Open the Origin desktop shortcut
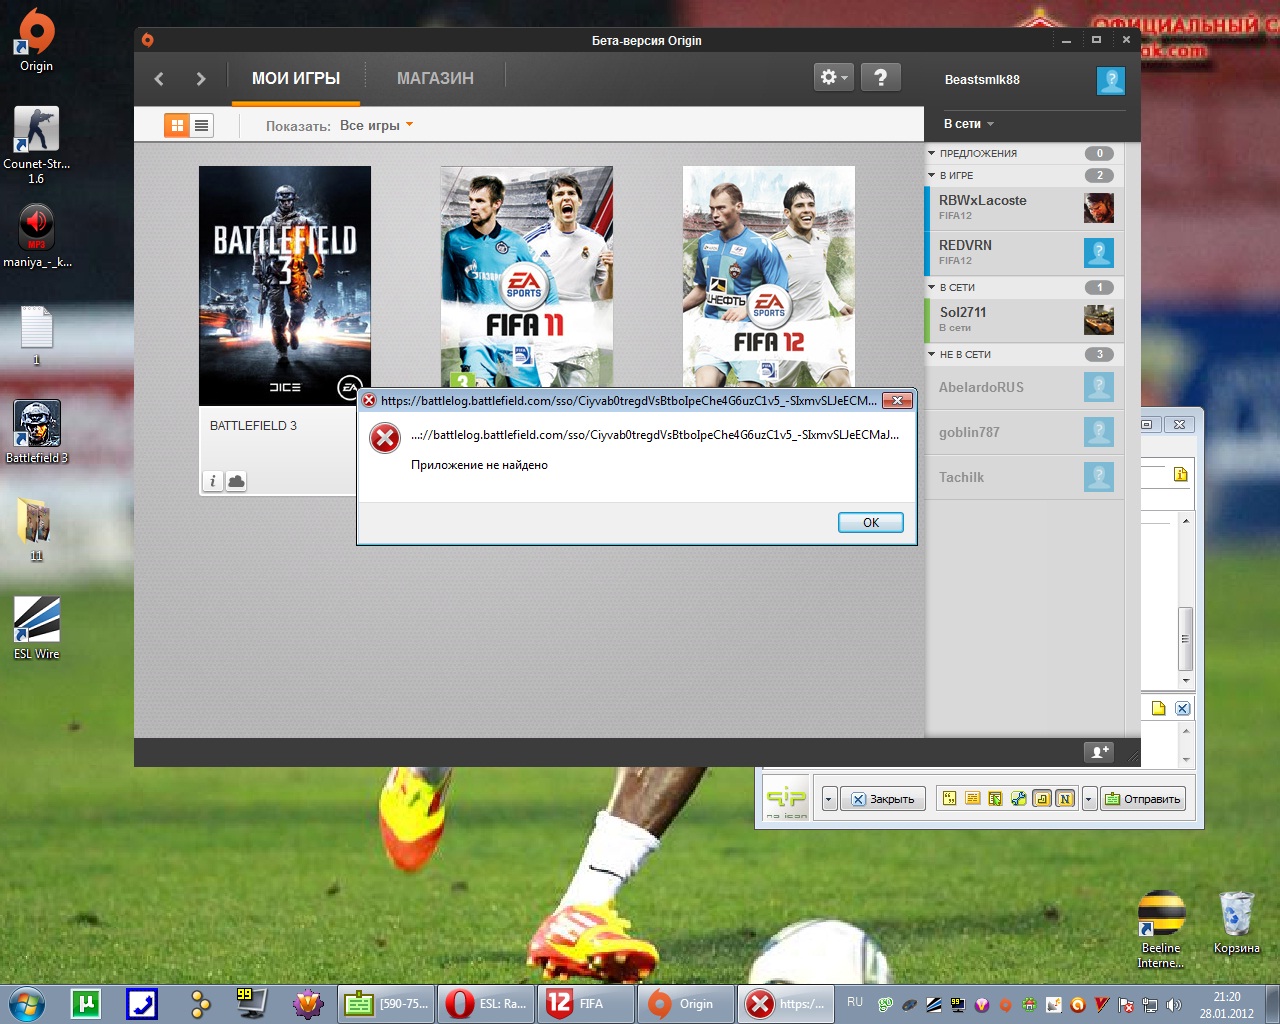This screenshot has width=1280, height=1024. coord(36,41)
